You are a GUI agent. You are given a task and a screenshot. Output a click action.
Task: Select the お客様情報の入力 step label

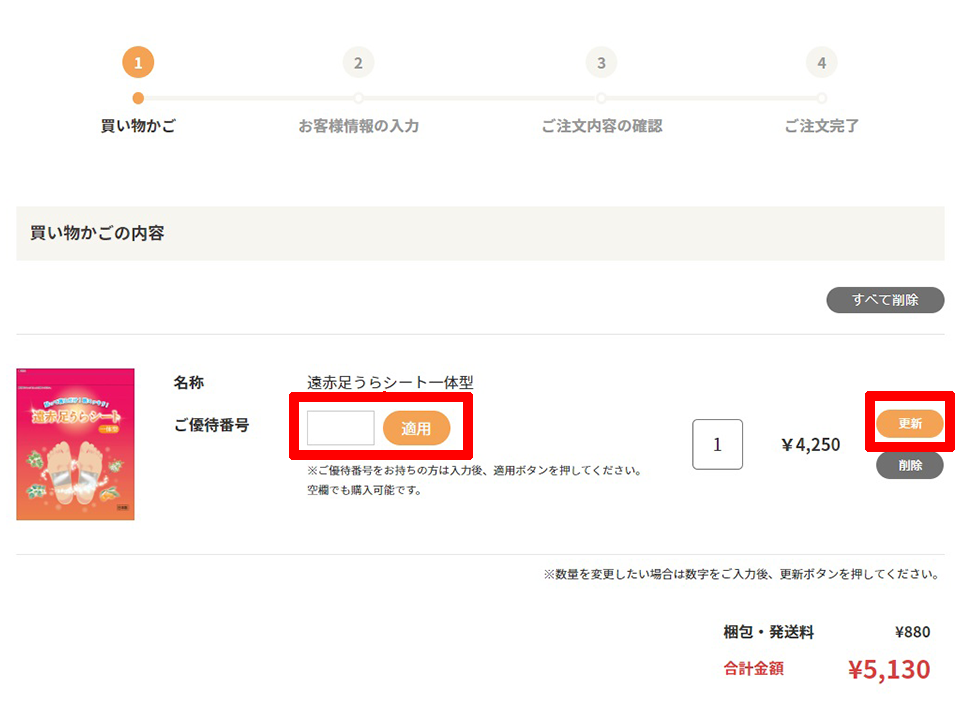(359, 126)
